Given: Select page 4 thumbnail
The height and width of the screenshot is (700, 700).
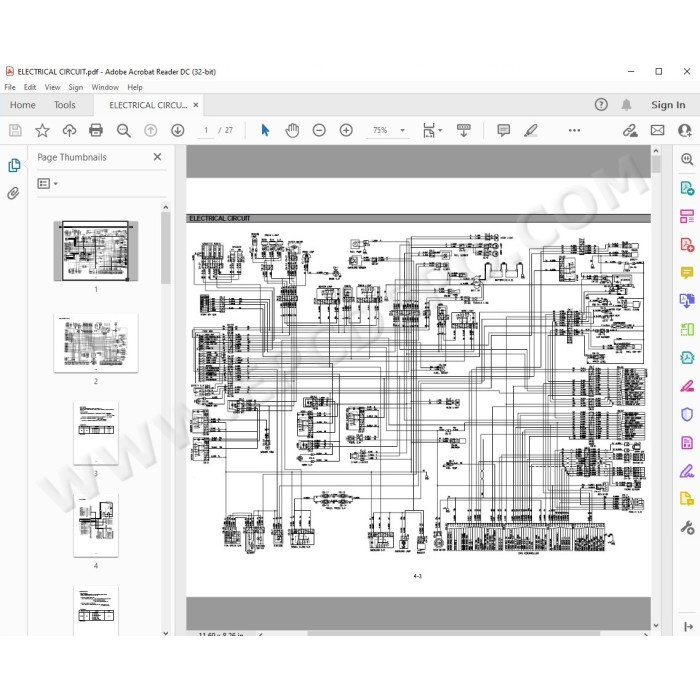Looking at the screenshot, I should [x=96, y=525].
